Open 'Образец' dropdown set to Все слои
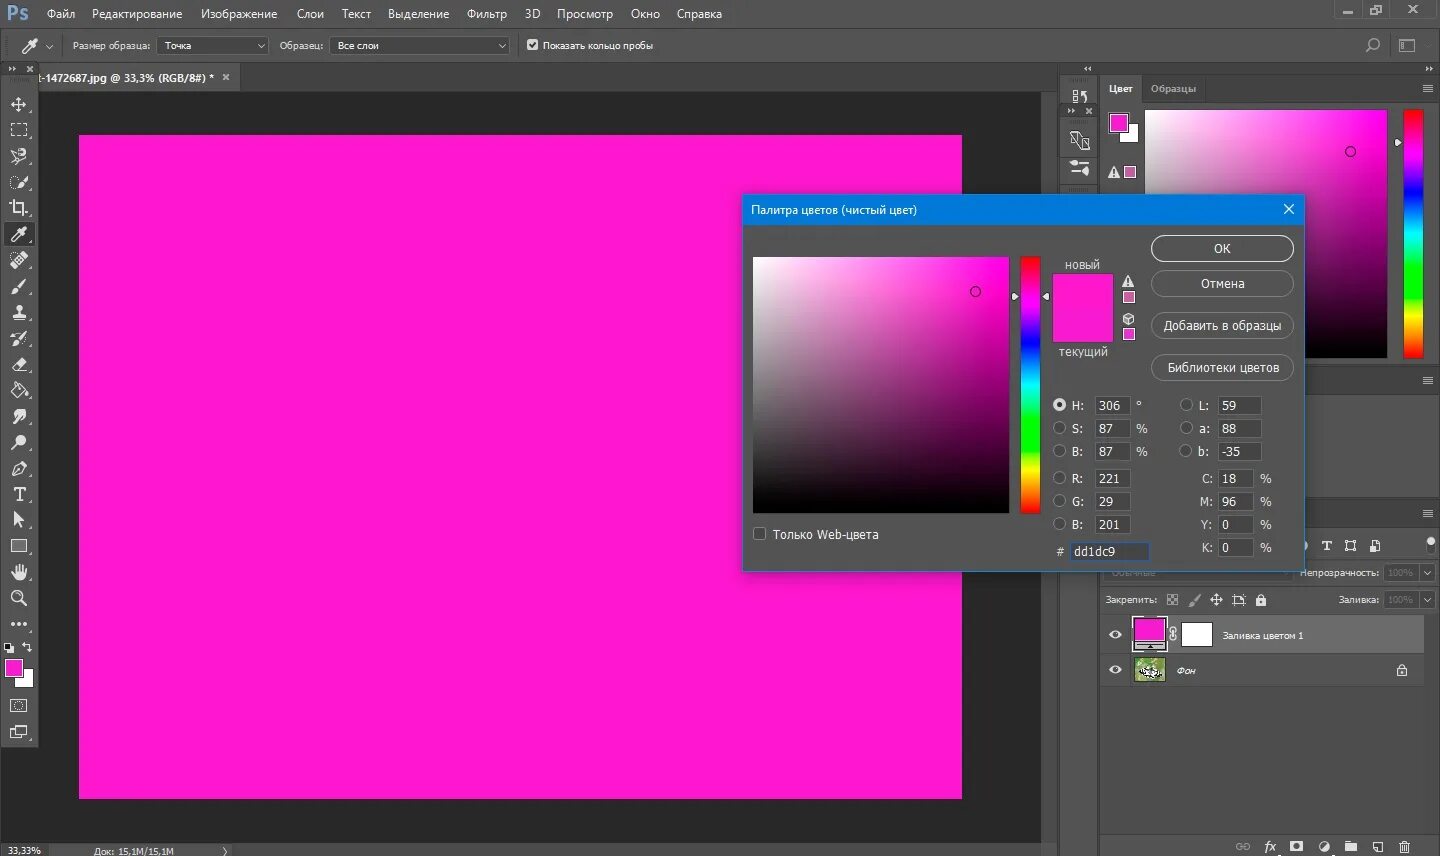The height and width of the screenshot is (856, 1440). tap(419, 45)
